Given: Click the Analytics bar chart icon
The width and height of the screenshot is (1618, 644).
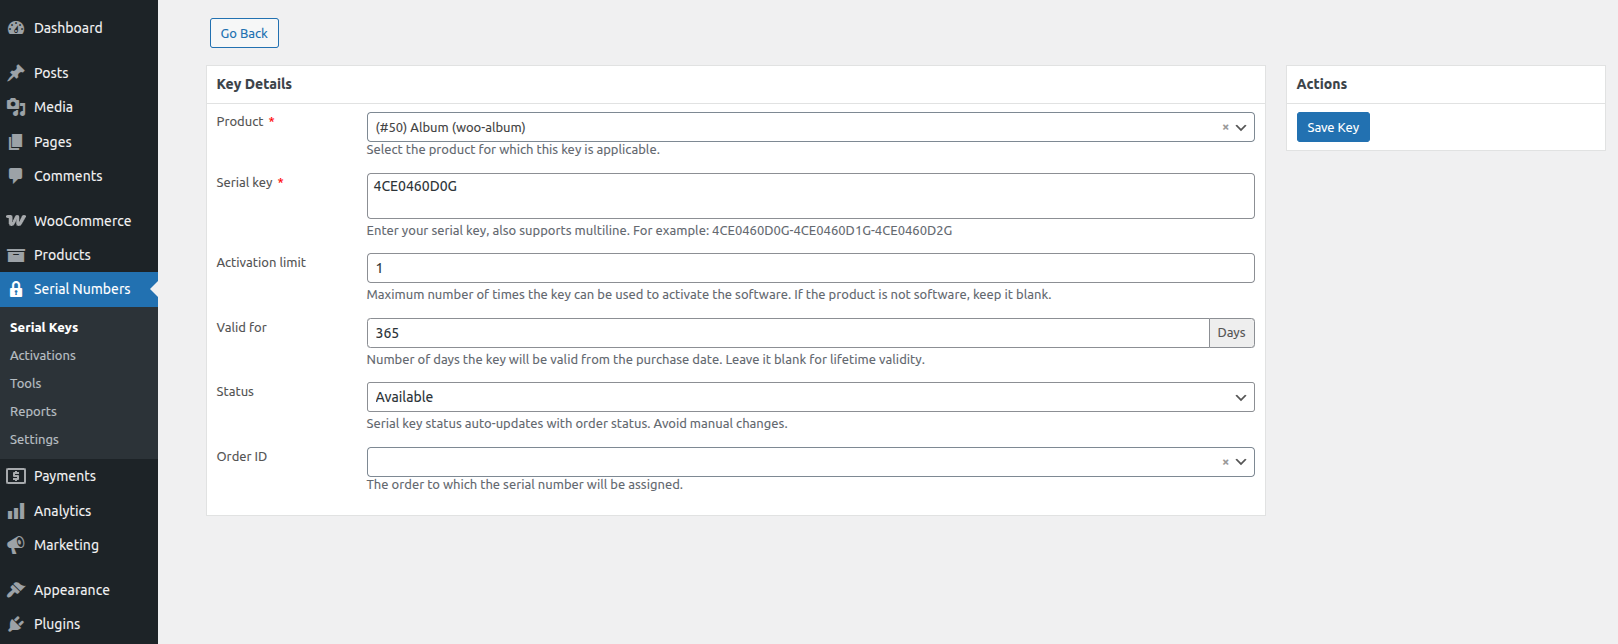Looking at the screenshot, I should tap(16, 511).
